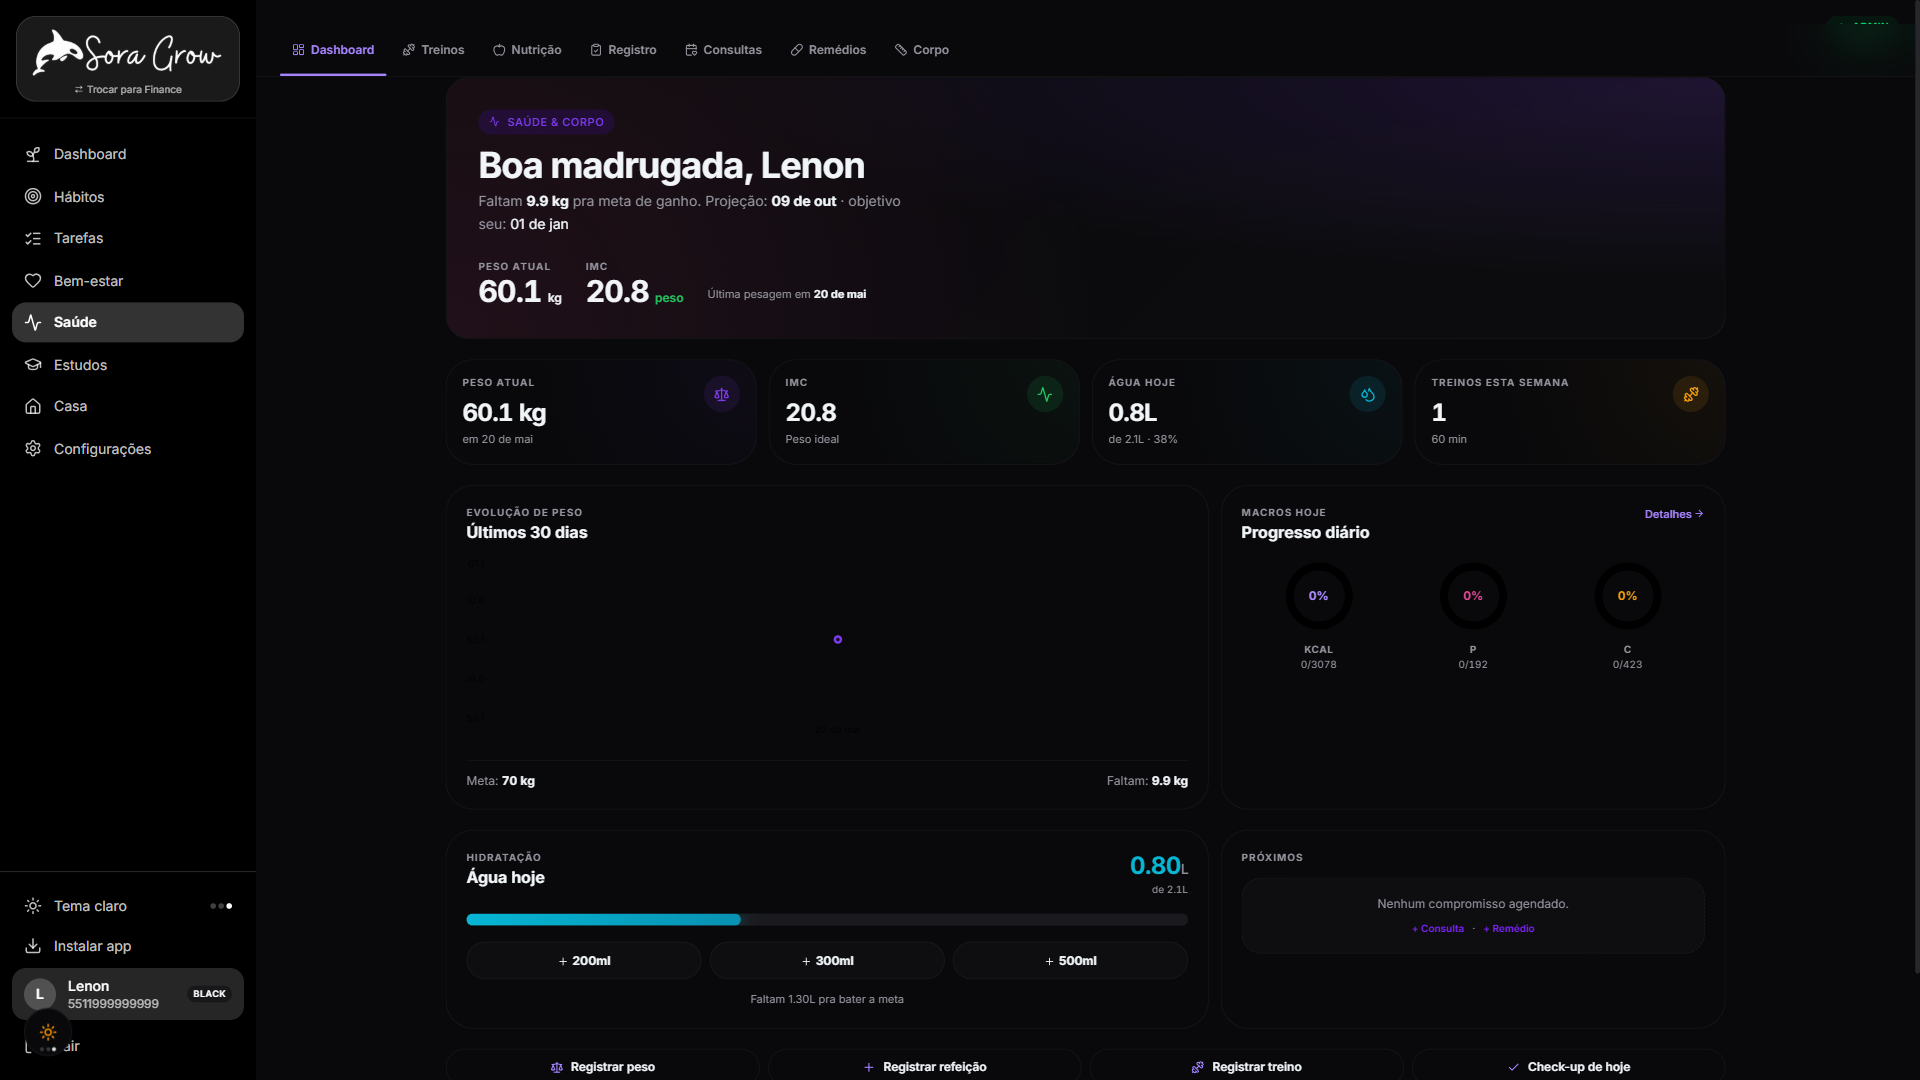Switch to the Remédios tab
This screenshot has width=1920, height=1080.
[x=828, y=50]
